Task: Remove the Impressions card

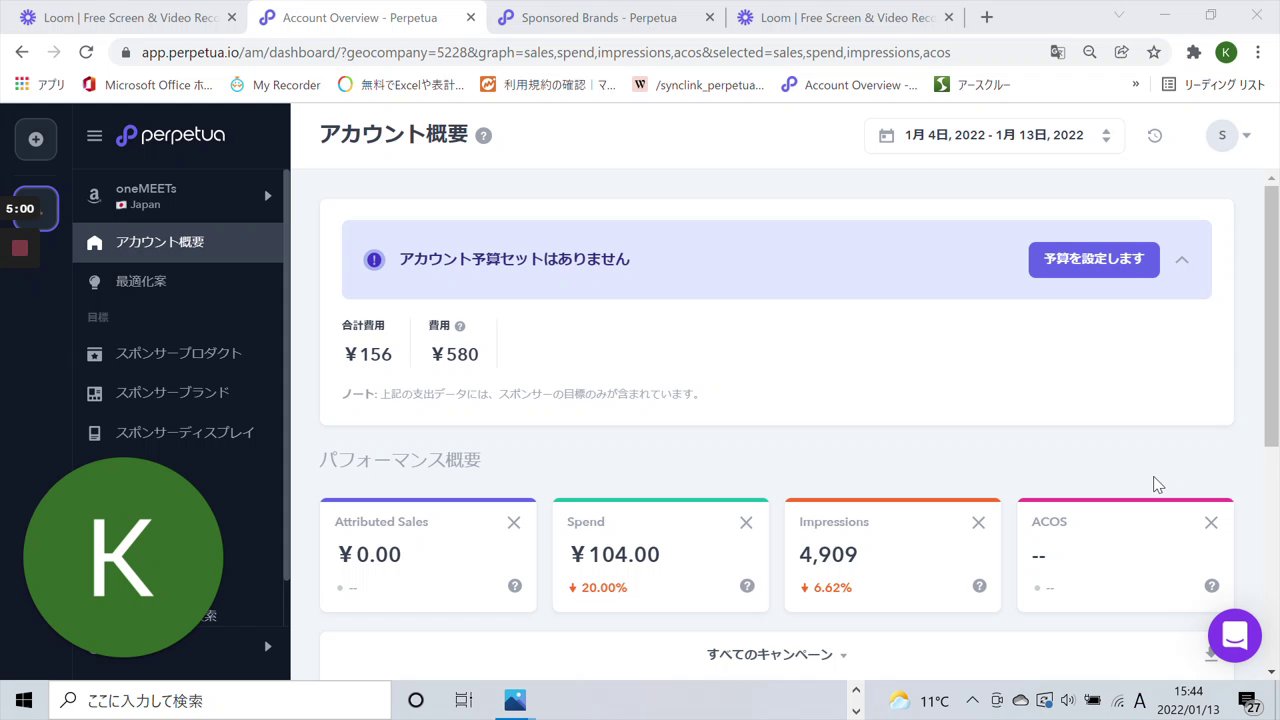Action: tap(979, 522)
